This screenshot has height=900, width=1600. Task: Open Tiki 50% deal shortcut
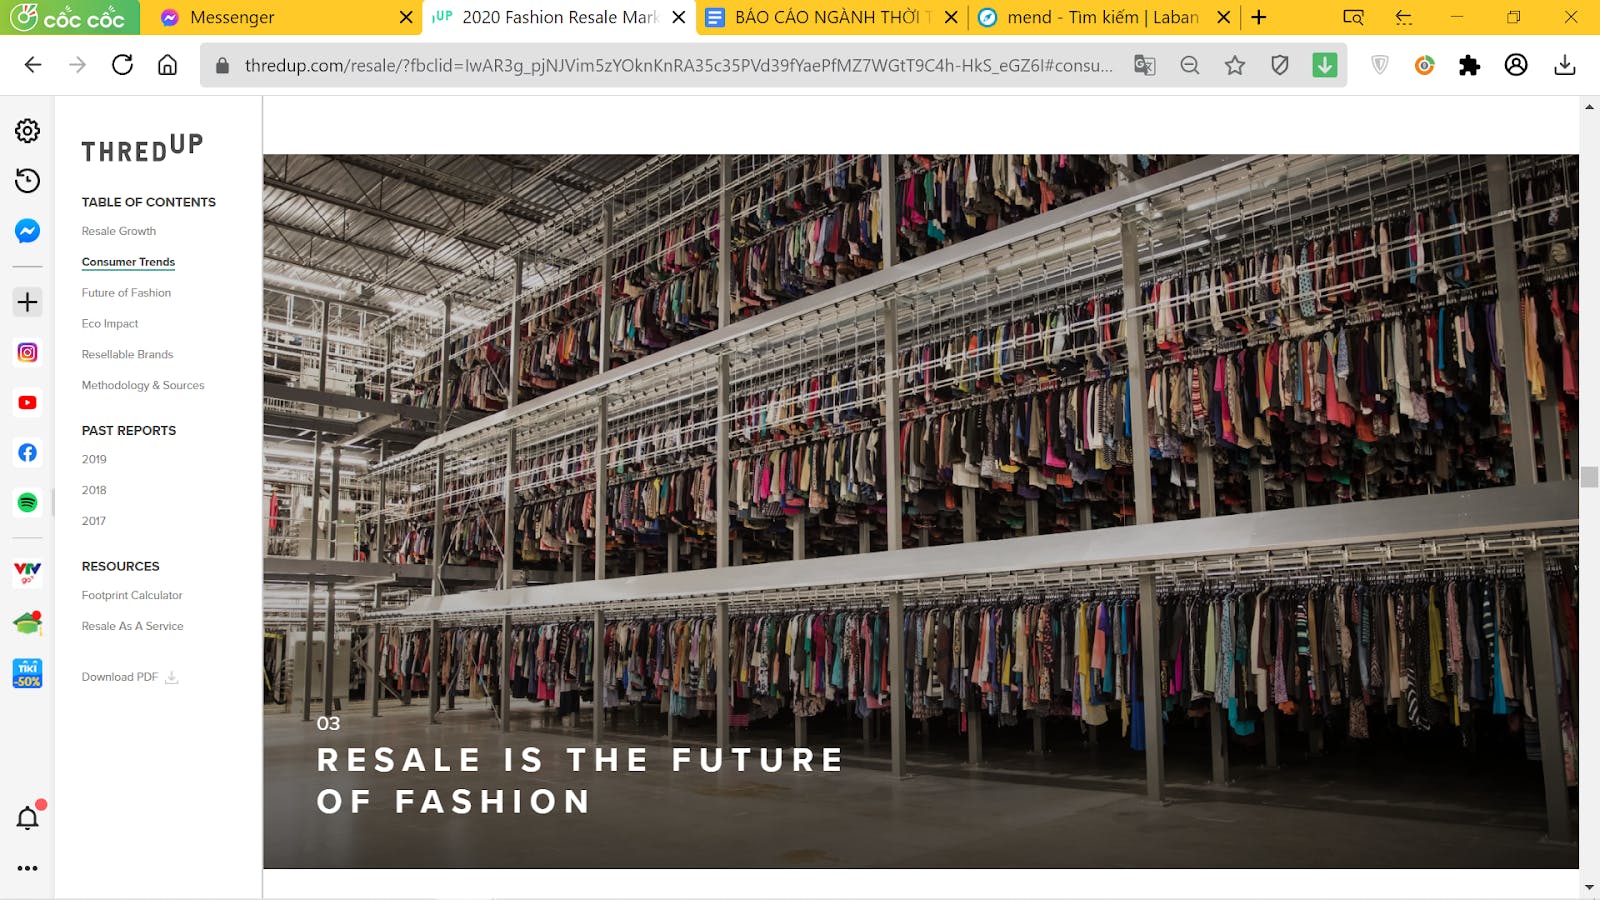pos(27,673)
